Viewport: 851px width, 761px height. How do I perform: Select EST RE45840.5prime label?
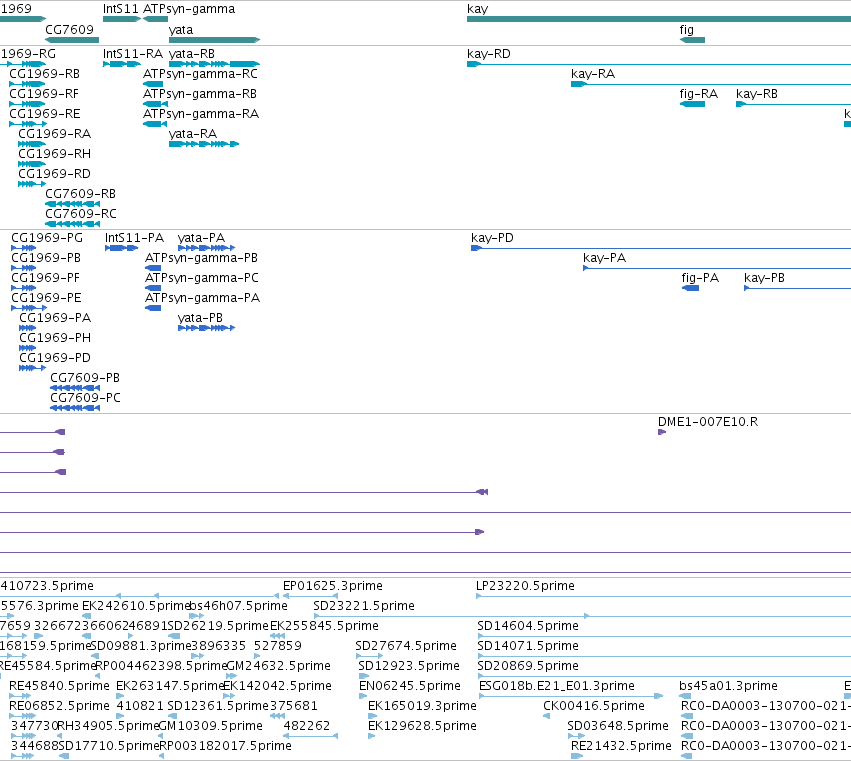[59, 686]
